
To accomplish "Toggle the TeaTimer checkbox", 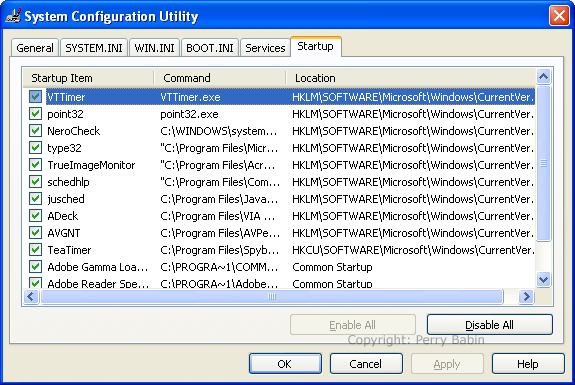I will [35, 250].
